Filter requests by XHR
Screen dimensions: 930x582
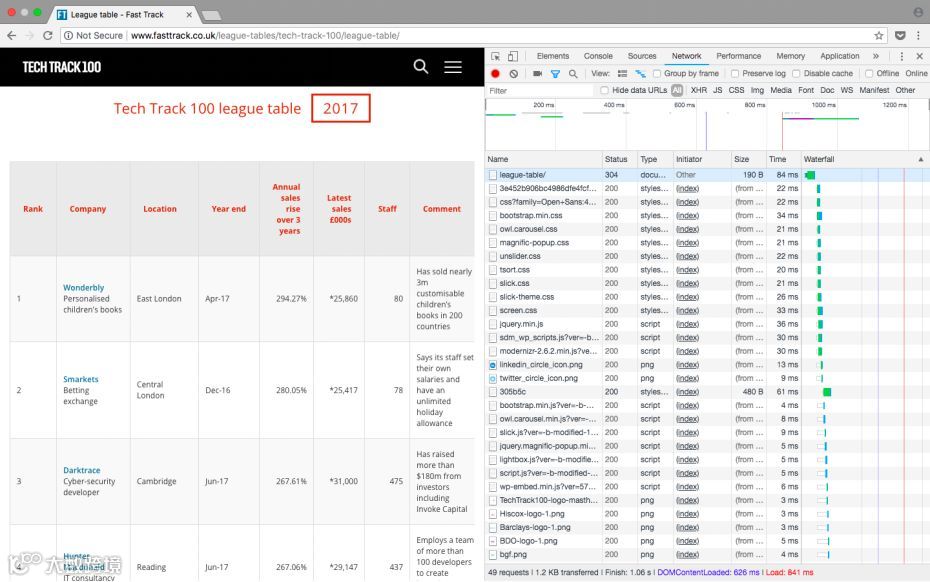(x=699, y=90)
